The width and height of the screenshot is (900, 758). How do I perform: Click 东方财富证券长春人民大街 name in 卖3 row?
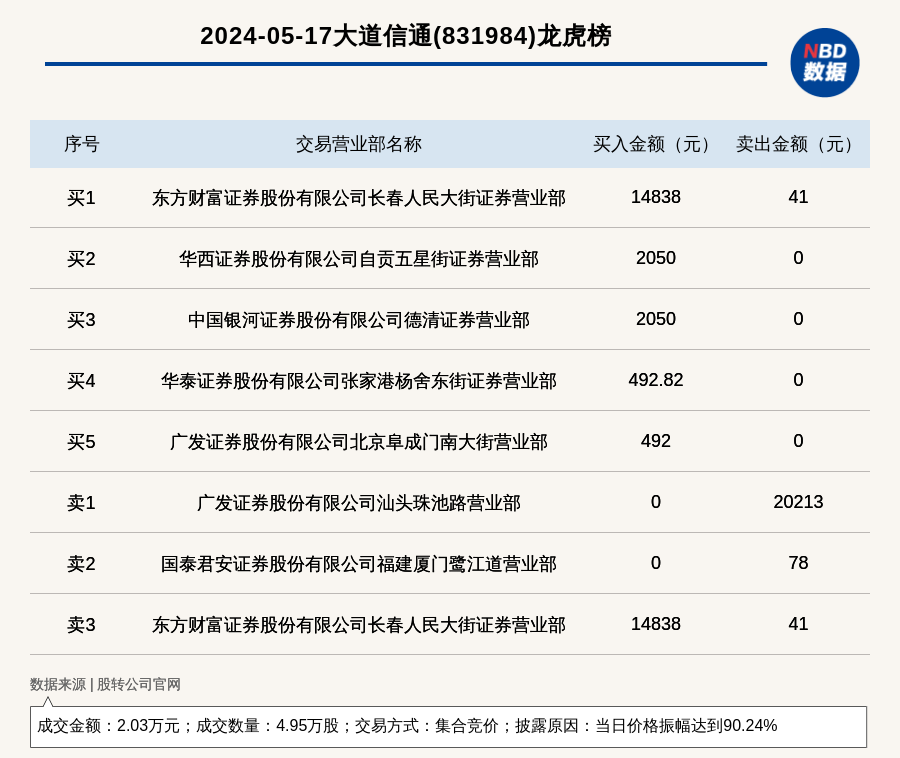pos(359,624)
